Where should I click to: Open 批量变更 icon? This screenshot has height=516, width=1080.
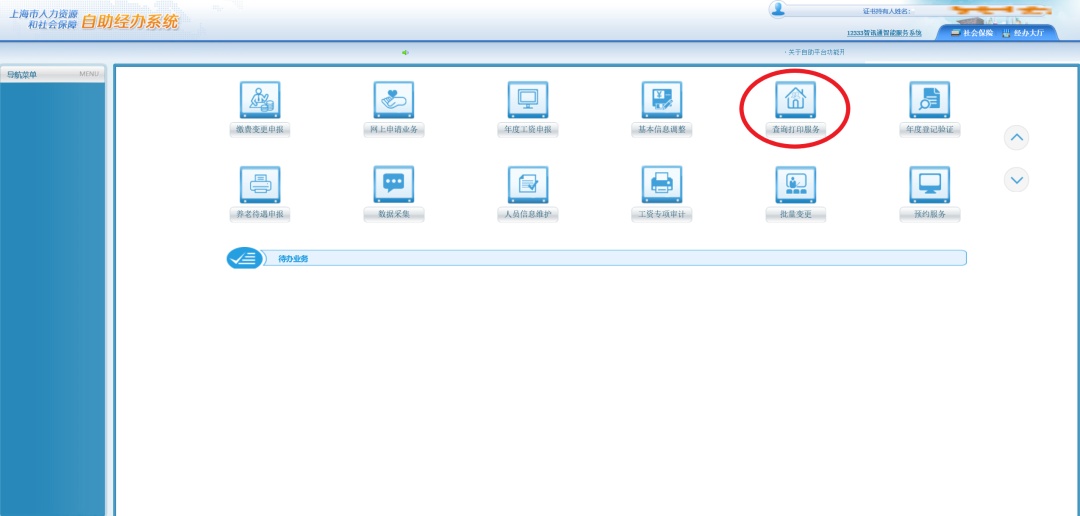[796, 185]
